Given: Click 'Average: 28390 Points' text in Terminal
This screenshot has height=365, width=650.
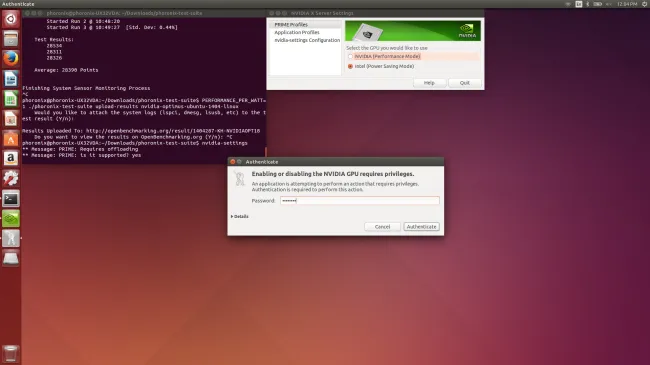Looking at the screenshot, I should pos(66,70).
